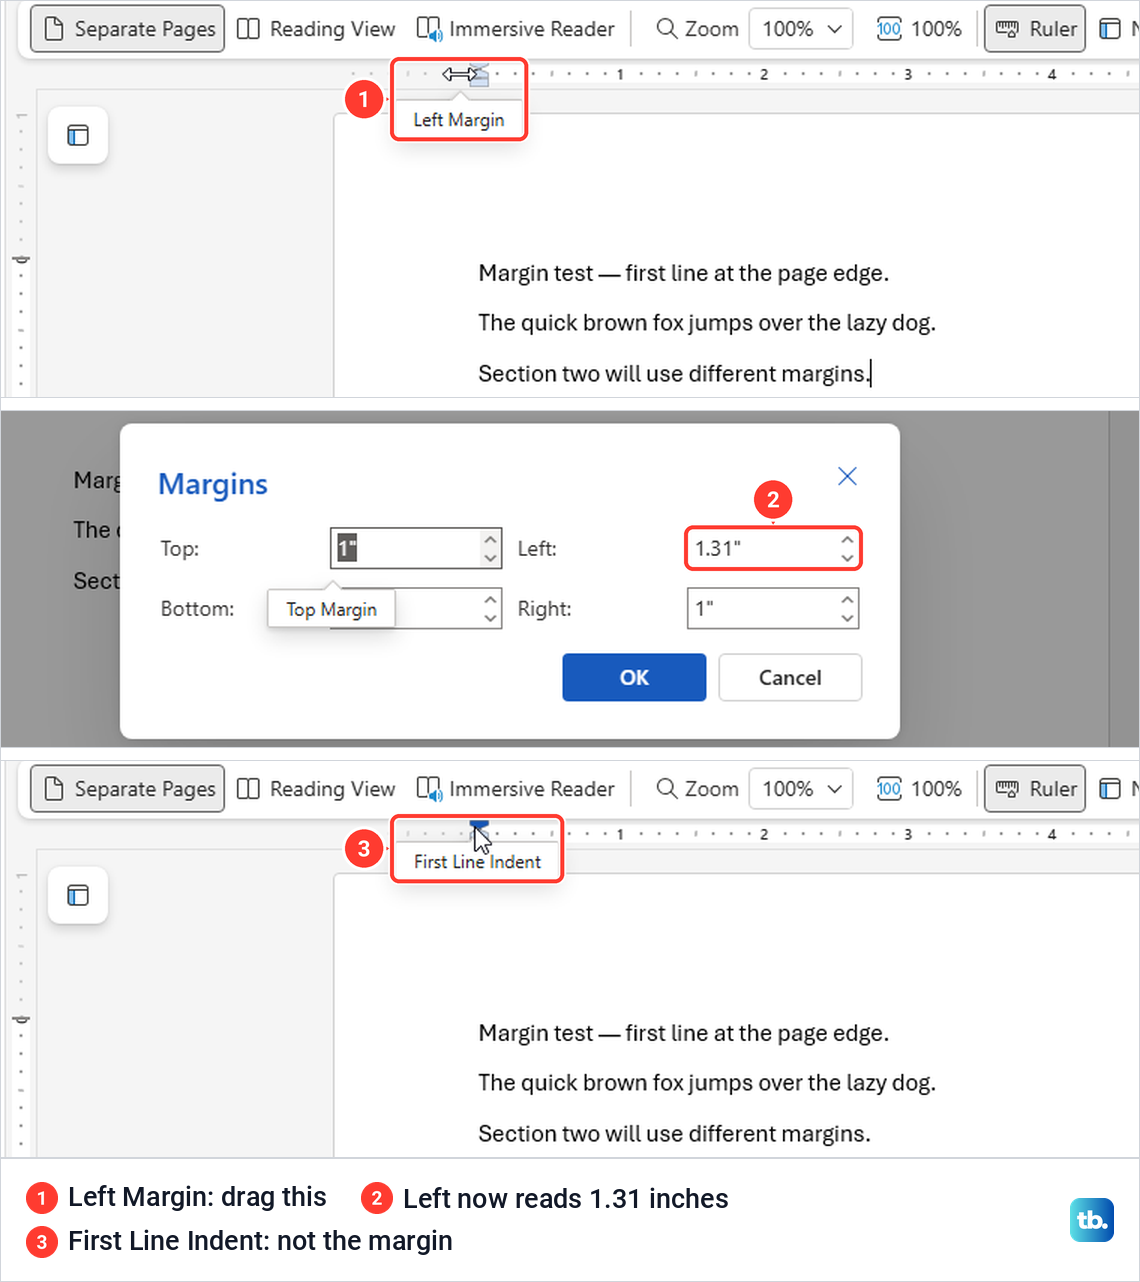Viewport: 1140px width, 1282px height.
Task: Decrease the Top margin with the down arrow
Action: tap(490, 558)
